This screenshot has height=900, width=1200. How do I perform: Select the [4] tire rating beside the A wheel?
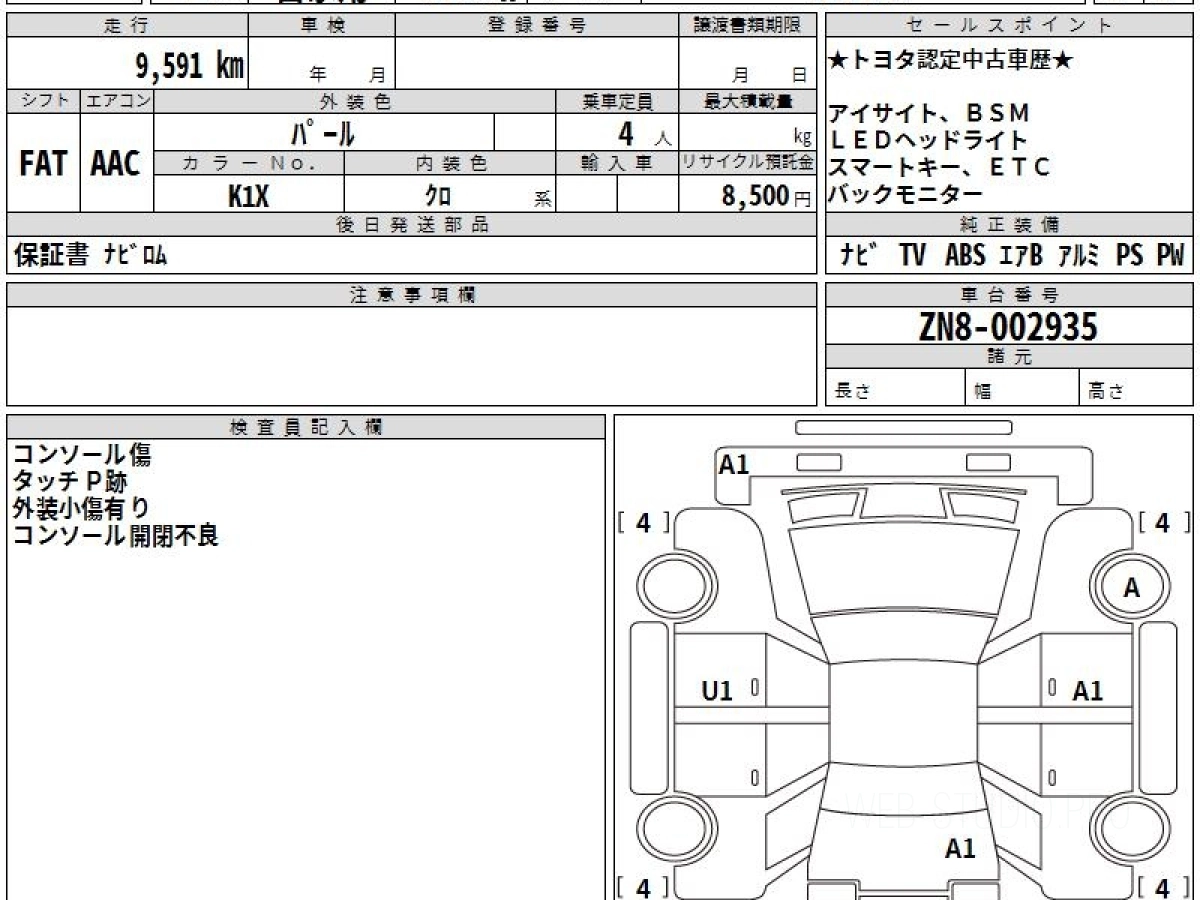[1162, 523]
